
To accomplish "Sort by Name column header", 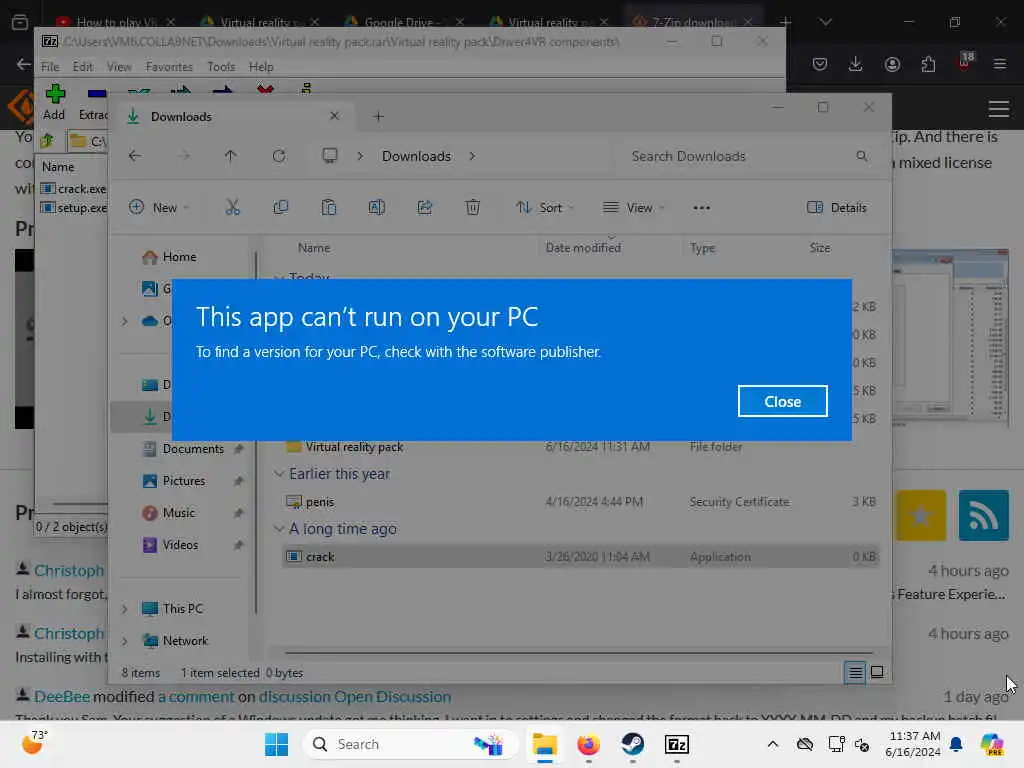I will 314,248.
